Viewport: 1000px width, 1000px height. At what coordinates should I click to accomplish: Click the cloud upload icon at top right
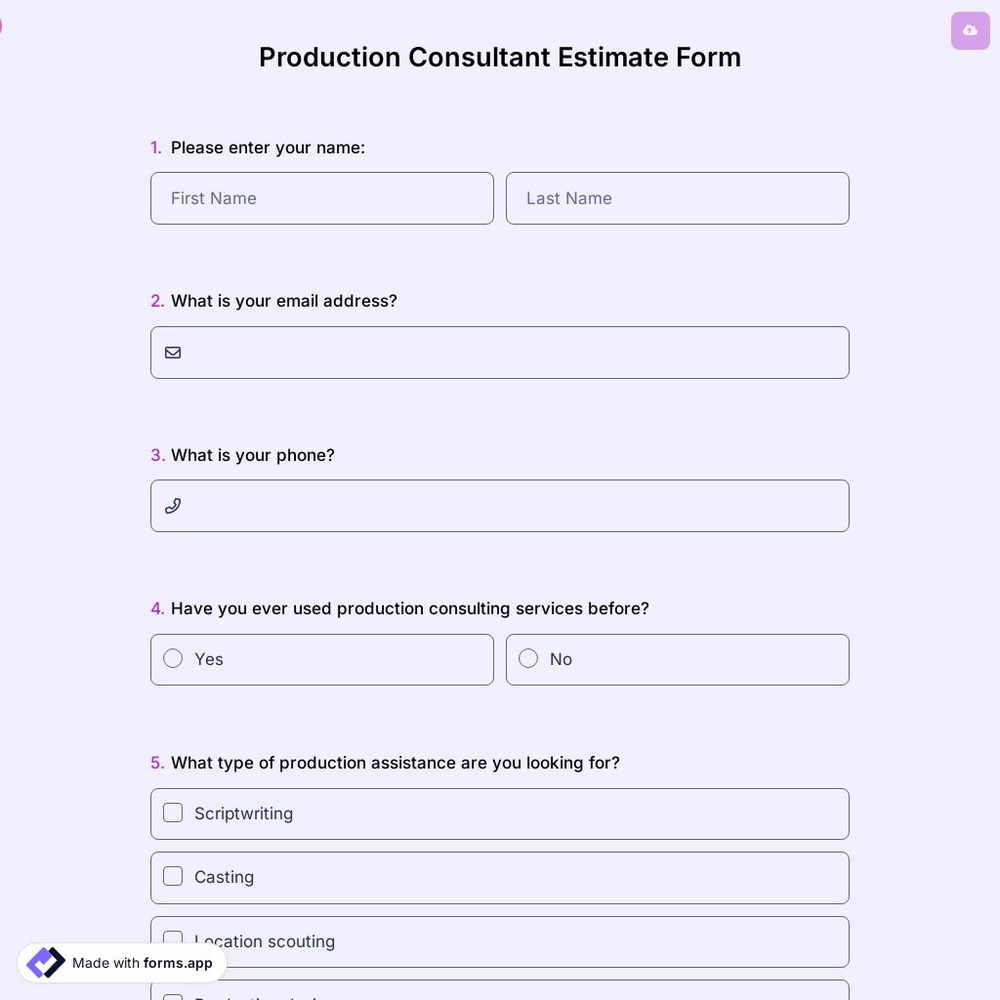[x=969, y=30]
